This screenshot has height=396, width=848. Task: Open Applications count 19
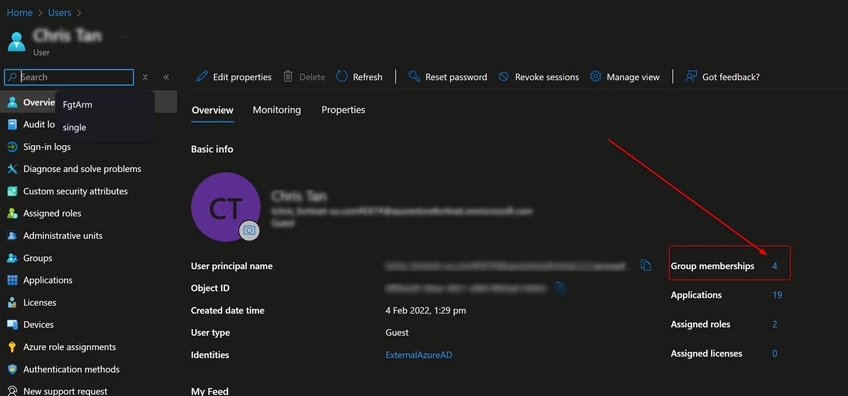tap(777, 295)
